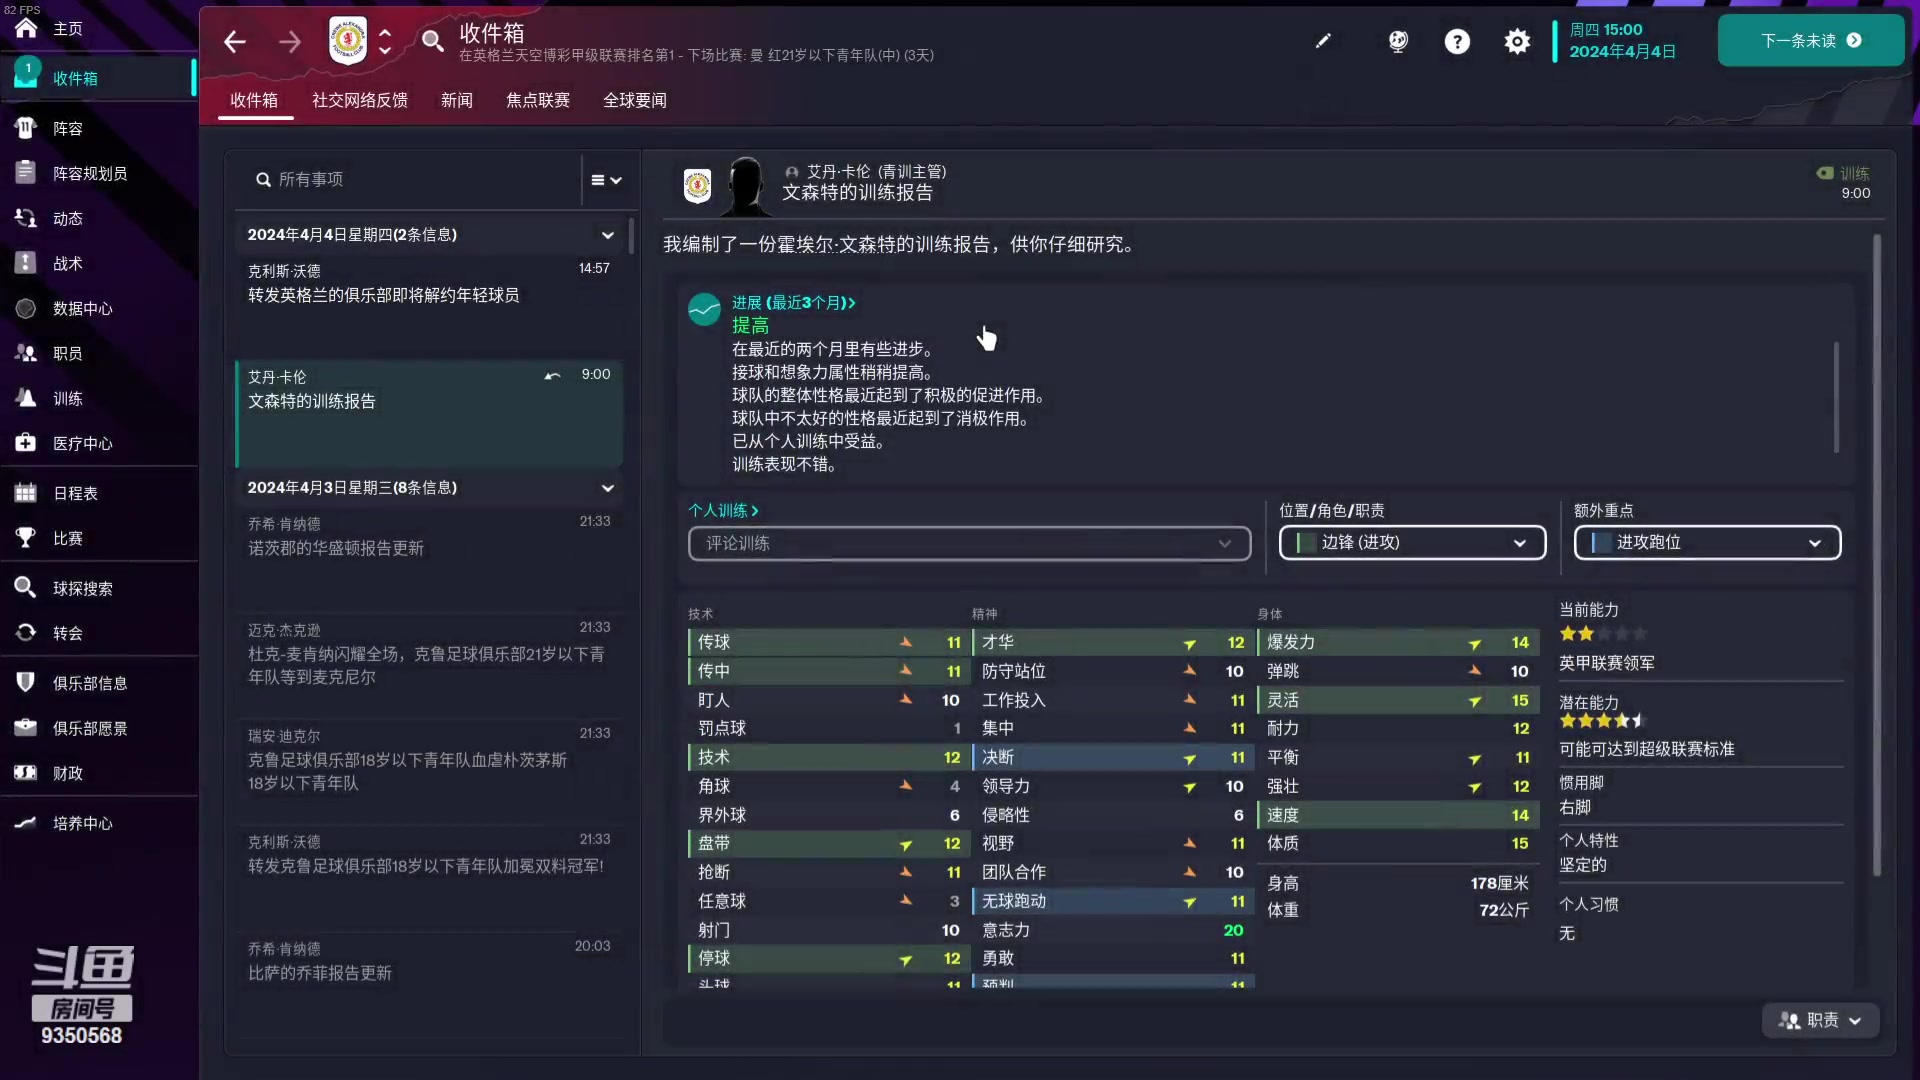Viewport: 1920px width, 1080px height.
Task: Open the 财政 finances page
Action: click(x=68, y=773)
